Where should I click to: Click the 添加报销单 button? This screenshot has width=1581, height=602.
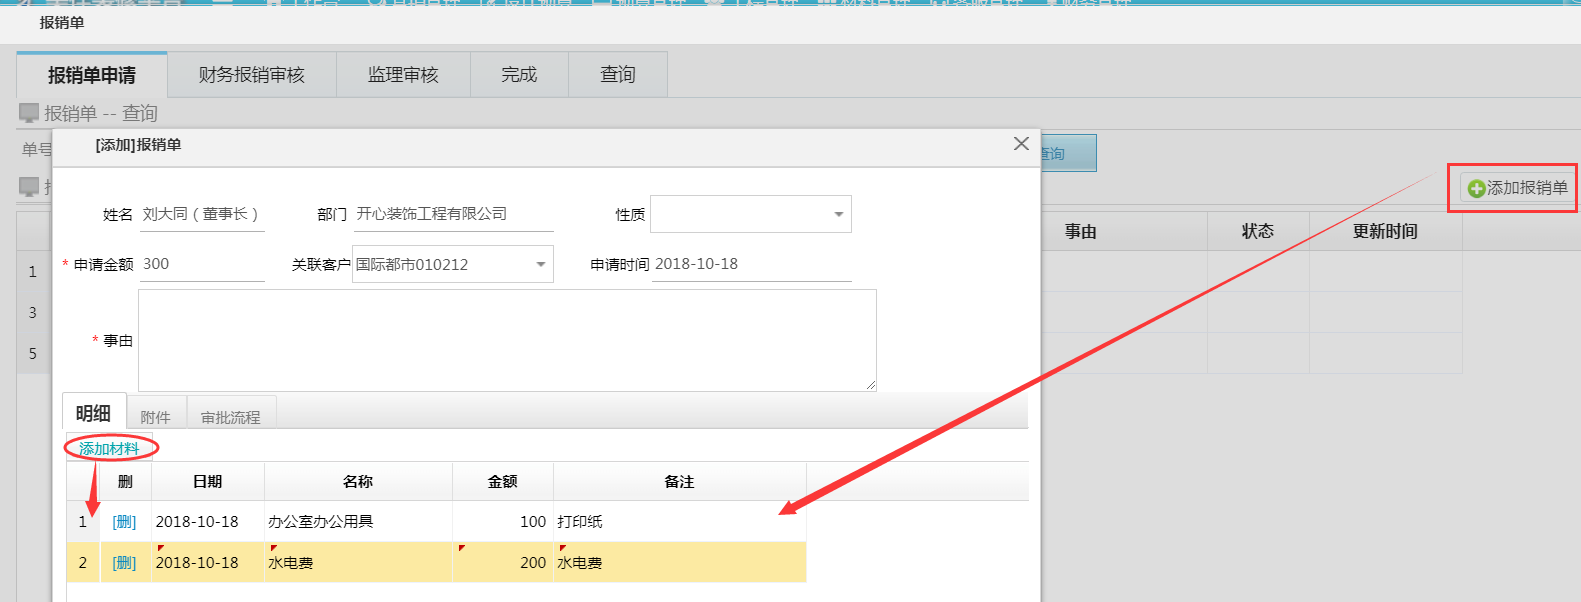1517,188
